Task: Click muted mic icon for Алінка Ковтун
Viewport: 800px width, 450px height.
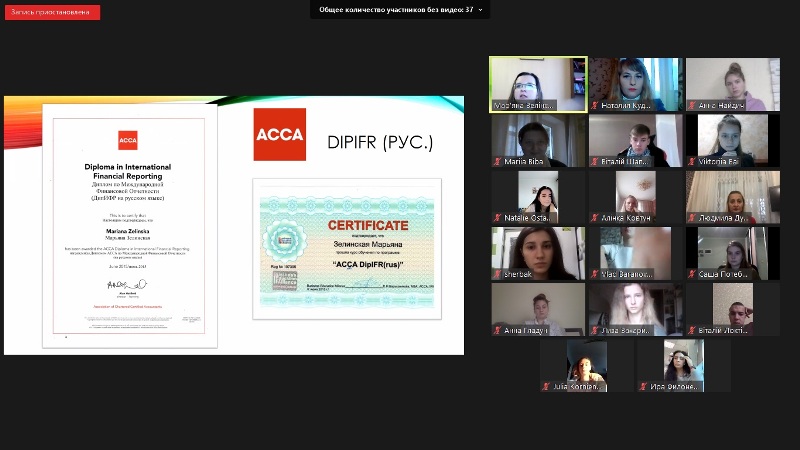Action: (594, 218)
